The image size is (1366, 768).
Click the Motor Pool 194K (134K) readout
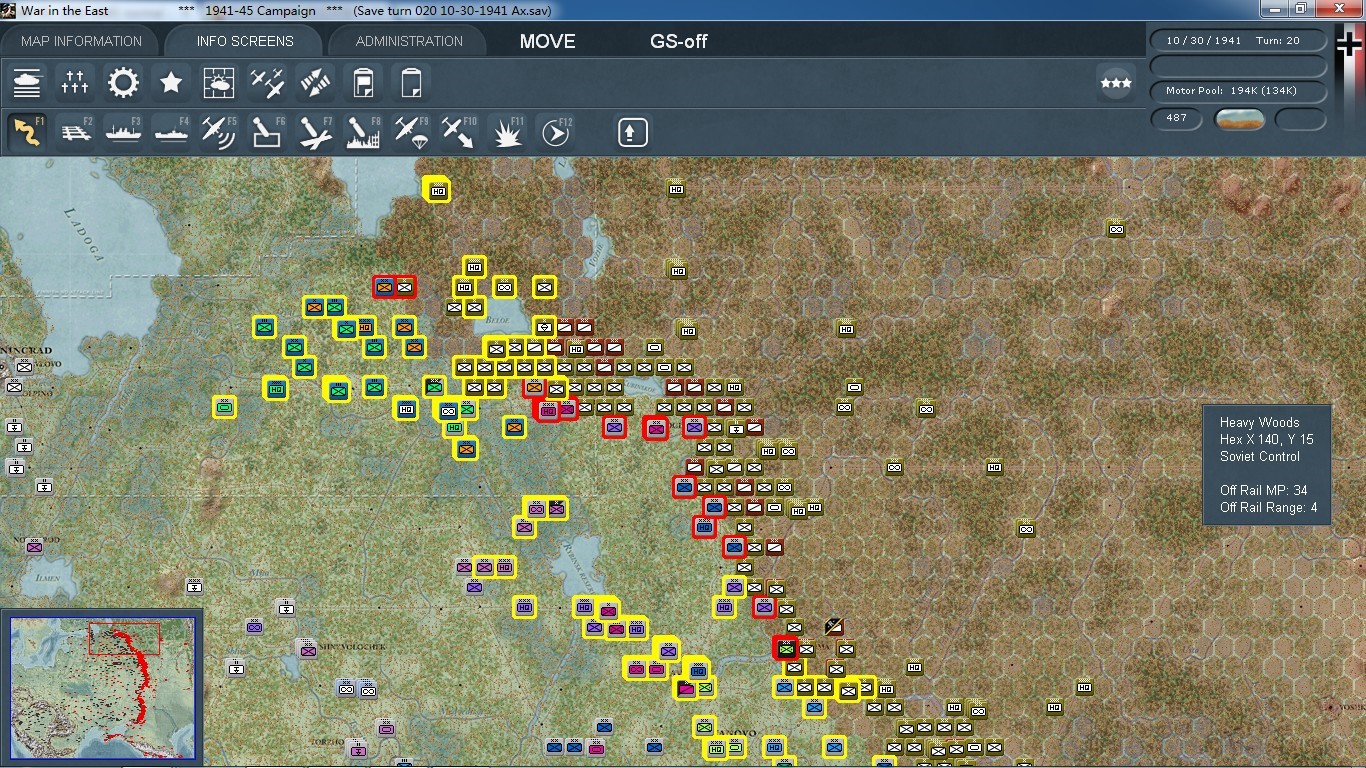pyautogui.click(x=1239, y=91)
